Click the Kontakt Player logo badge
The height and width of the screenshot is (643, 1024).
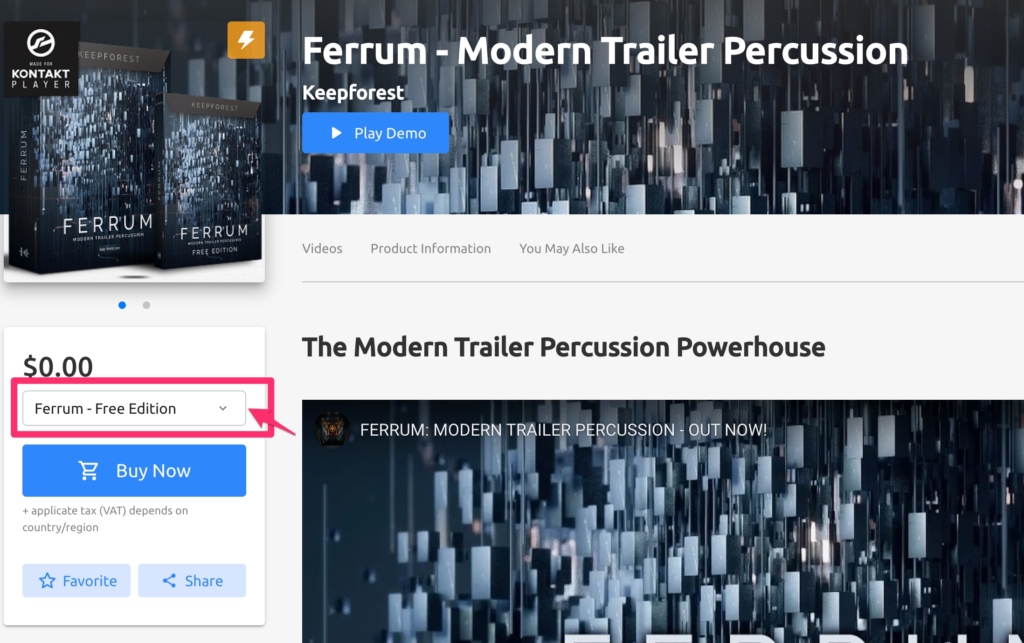point(41,59)
